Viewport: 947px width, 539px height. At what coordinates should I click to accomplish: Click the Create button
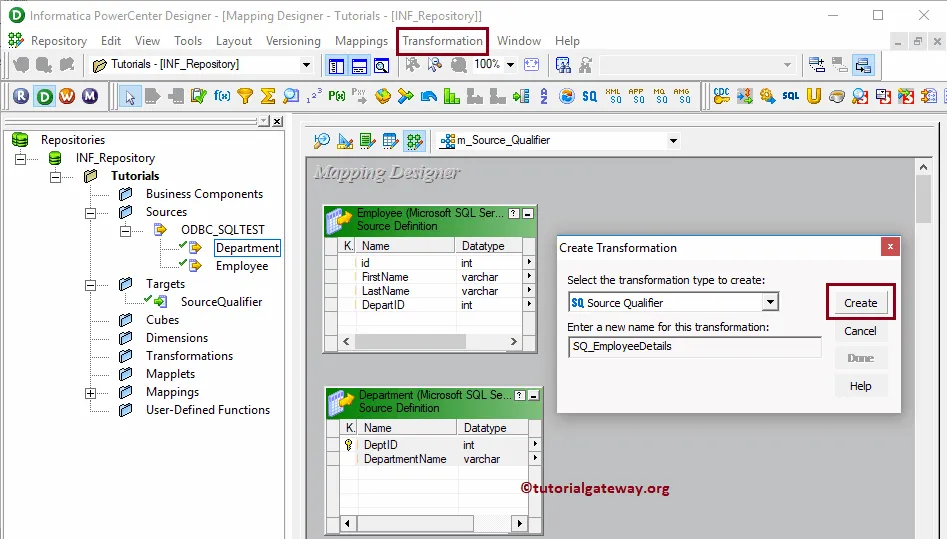(860, 303)
